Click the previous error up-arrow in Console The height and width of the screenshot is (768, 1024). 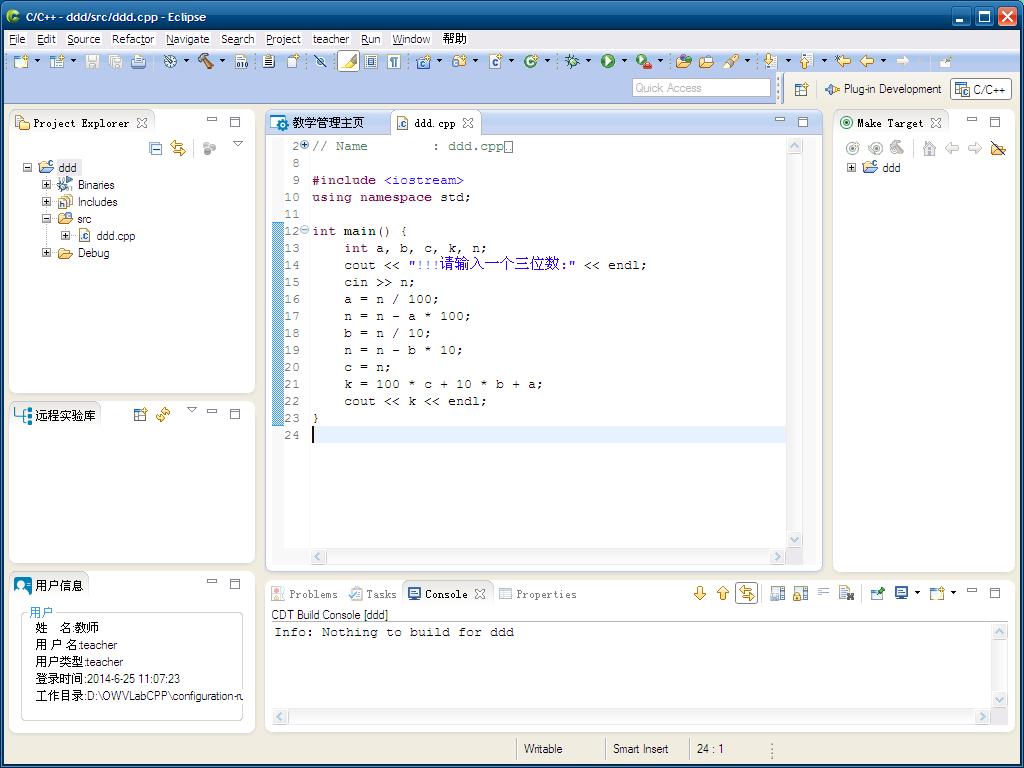[723, 594]
